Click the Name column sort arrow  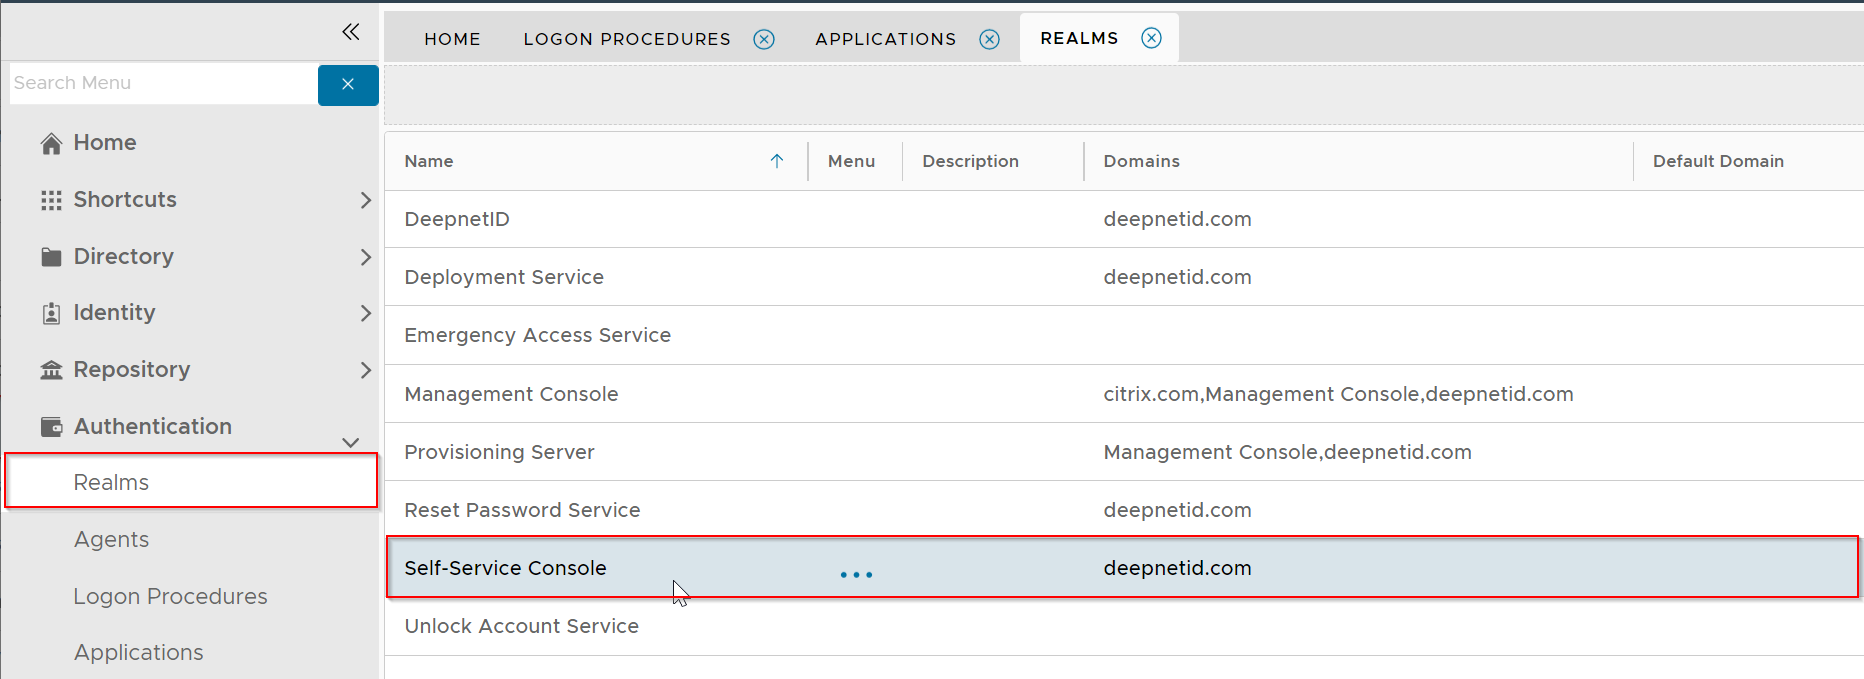[777, 161]
